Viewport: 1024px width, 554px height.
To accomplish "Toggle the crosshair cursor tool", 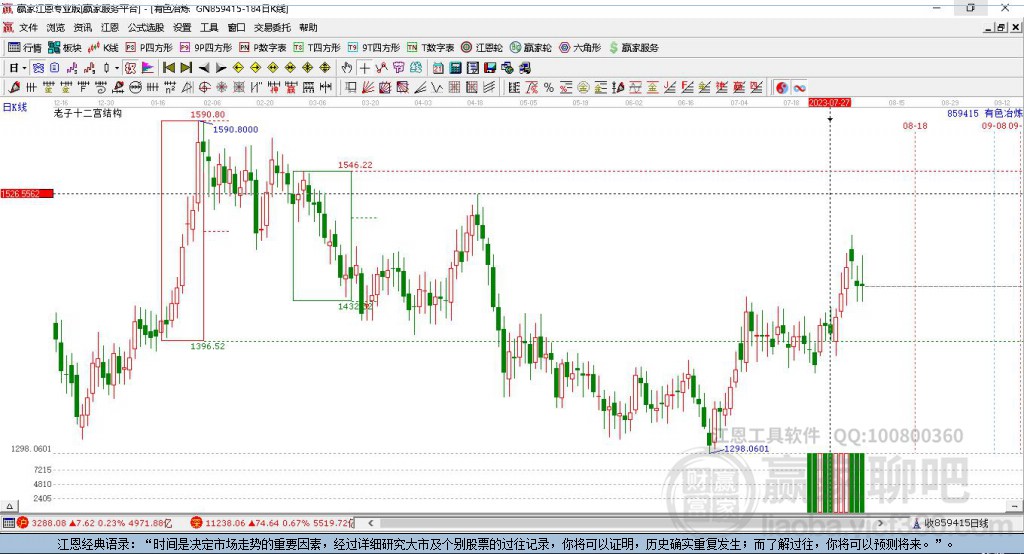I will tap(364, 68).
